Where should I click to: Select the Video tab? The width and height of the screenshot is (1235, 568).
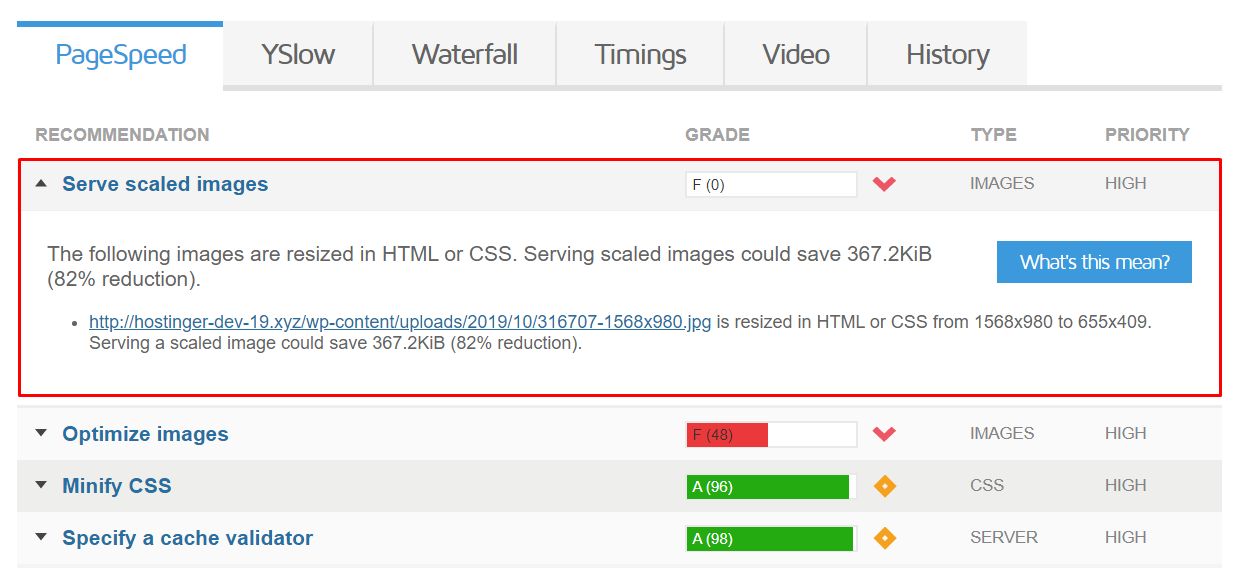point(796,54)
